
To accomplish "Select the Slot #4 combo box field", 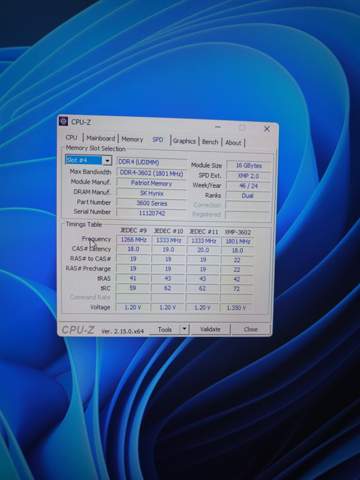I will (x=88, y=160).
